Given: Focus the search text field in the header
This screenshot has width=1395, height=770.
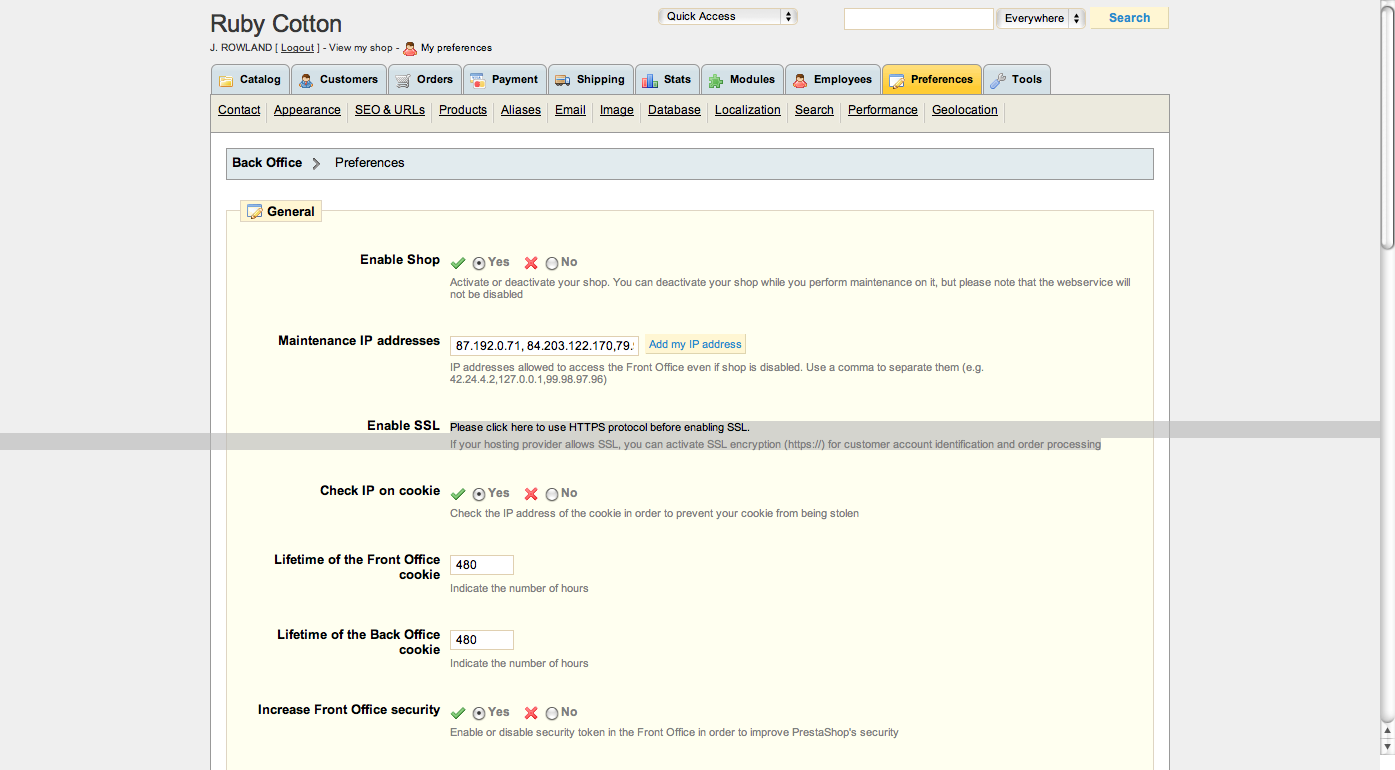Looking at the screenshot, I should point(919,18).
